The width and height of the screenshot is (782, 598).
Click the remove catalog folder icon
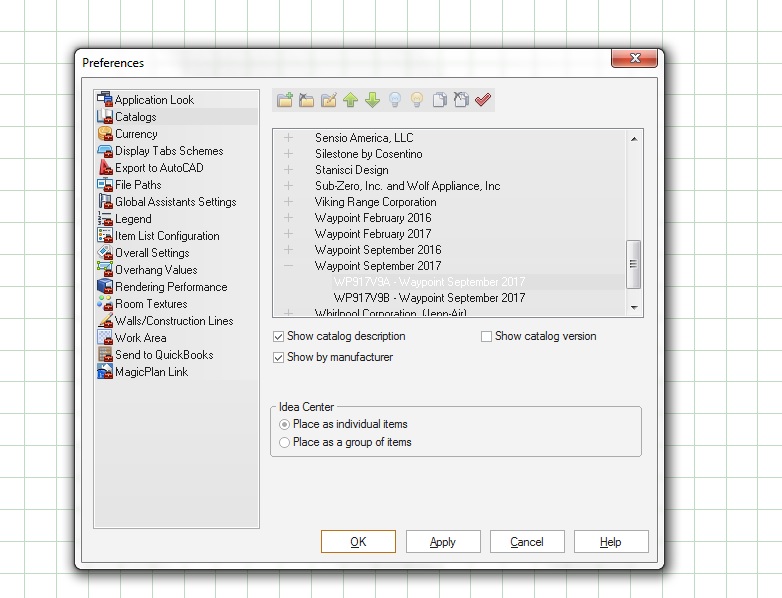(306, 100)
